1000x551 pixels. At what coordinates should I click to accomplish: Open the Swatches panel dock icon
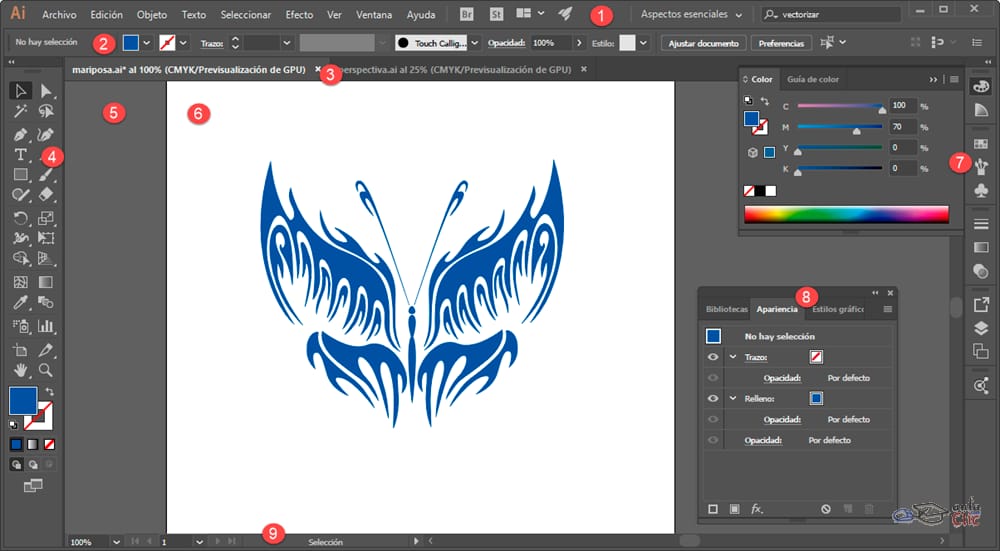(x=981, y=144)
